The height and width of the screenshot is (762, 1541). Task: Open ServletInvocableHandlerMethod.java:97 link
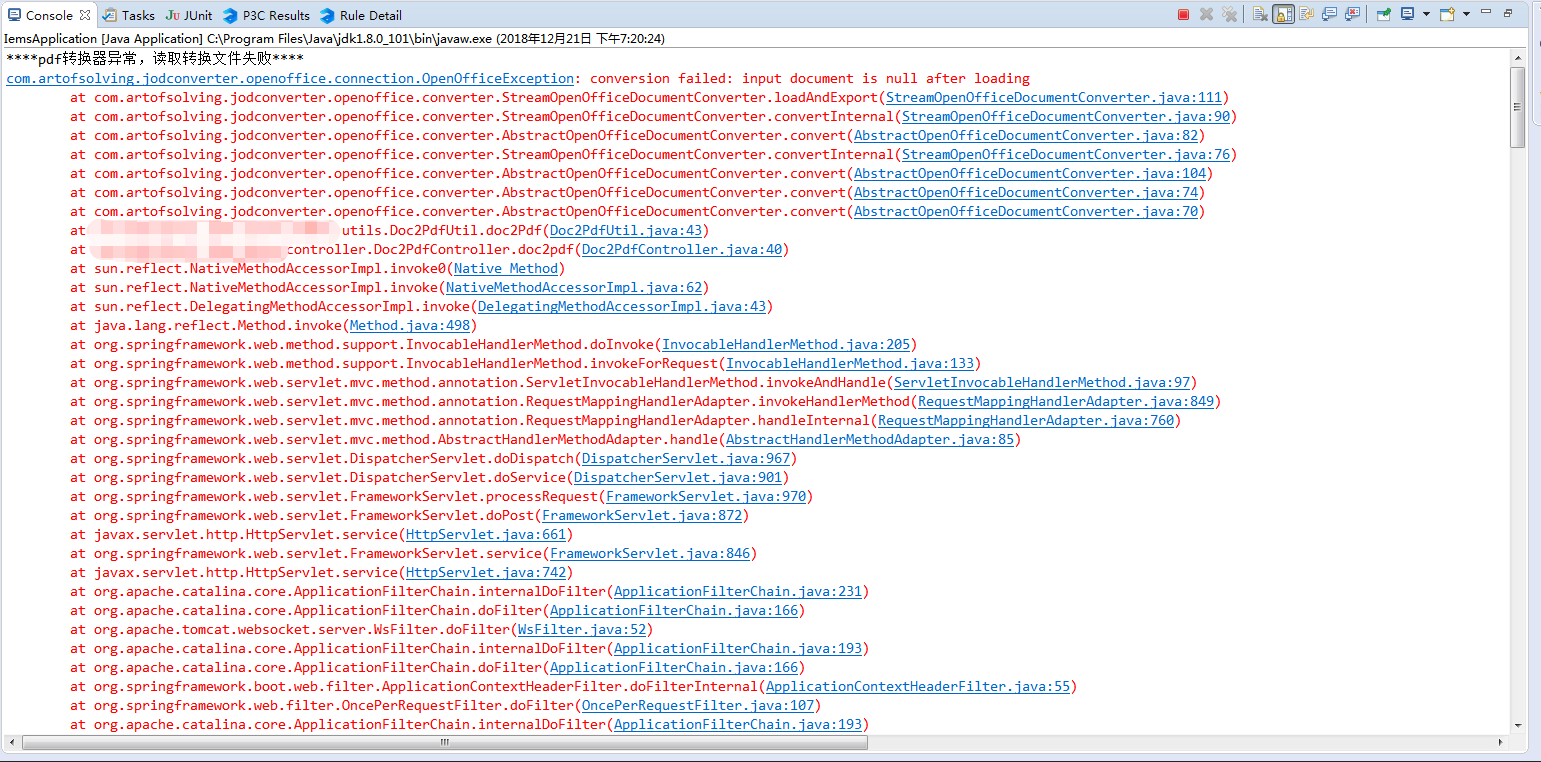[x=1042, y=382]
